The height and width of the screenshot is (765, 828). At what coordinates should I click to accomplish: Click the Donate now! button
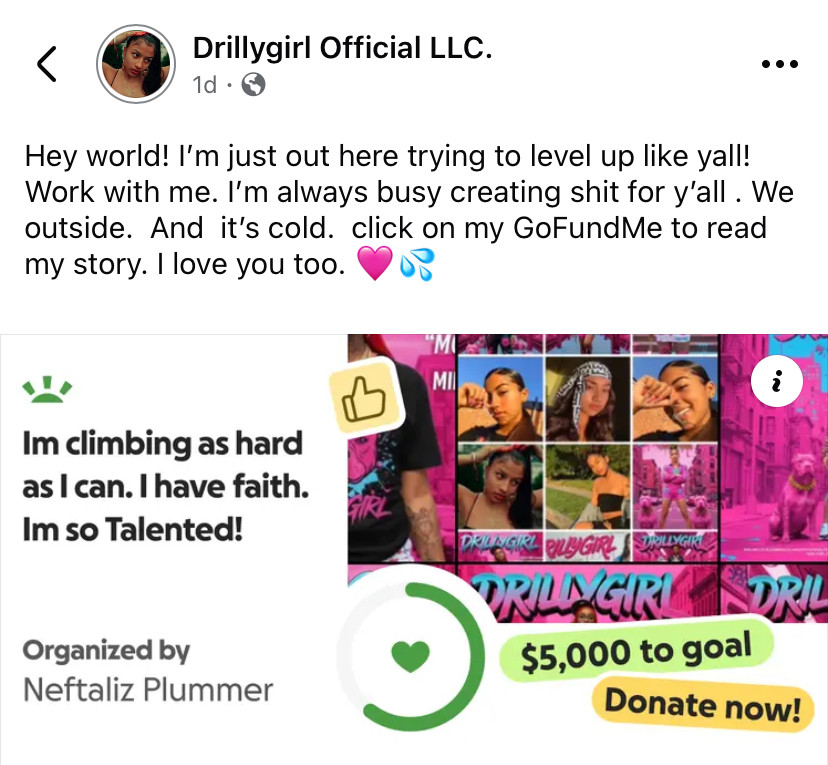click(702, 705)
